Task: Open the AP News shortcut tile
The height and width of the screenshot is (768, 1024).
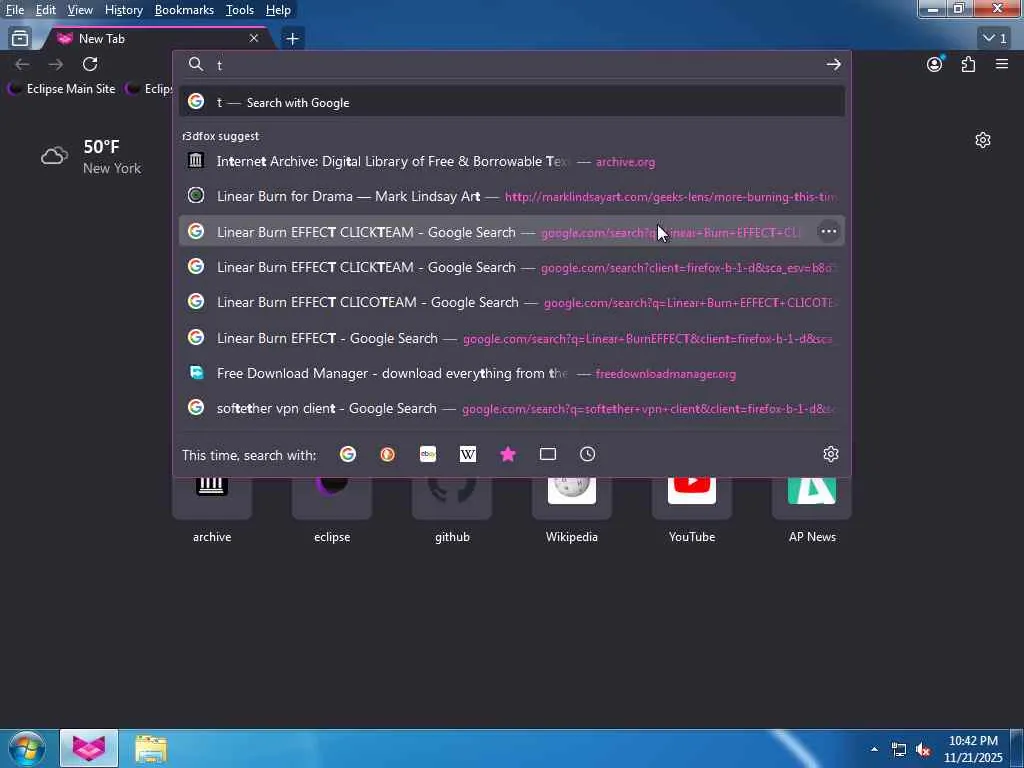Action: [812, 498]
